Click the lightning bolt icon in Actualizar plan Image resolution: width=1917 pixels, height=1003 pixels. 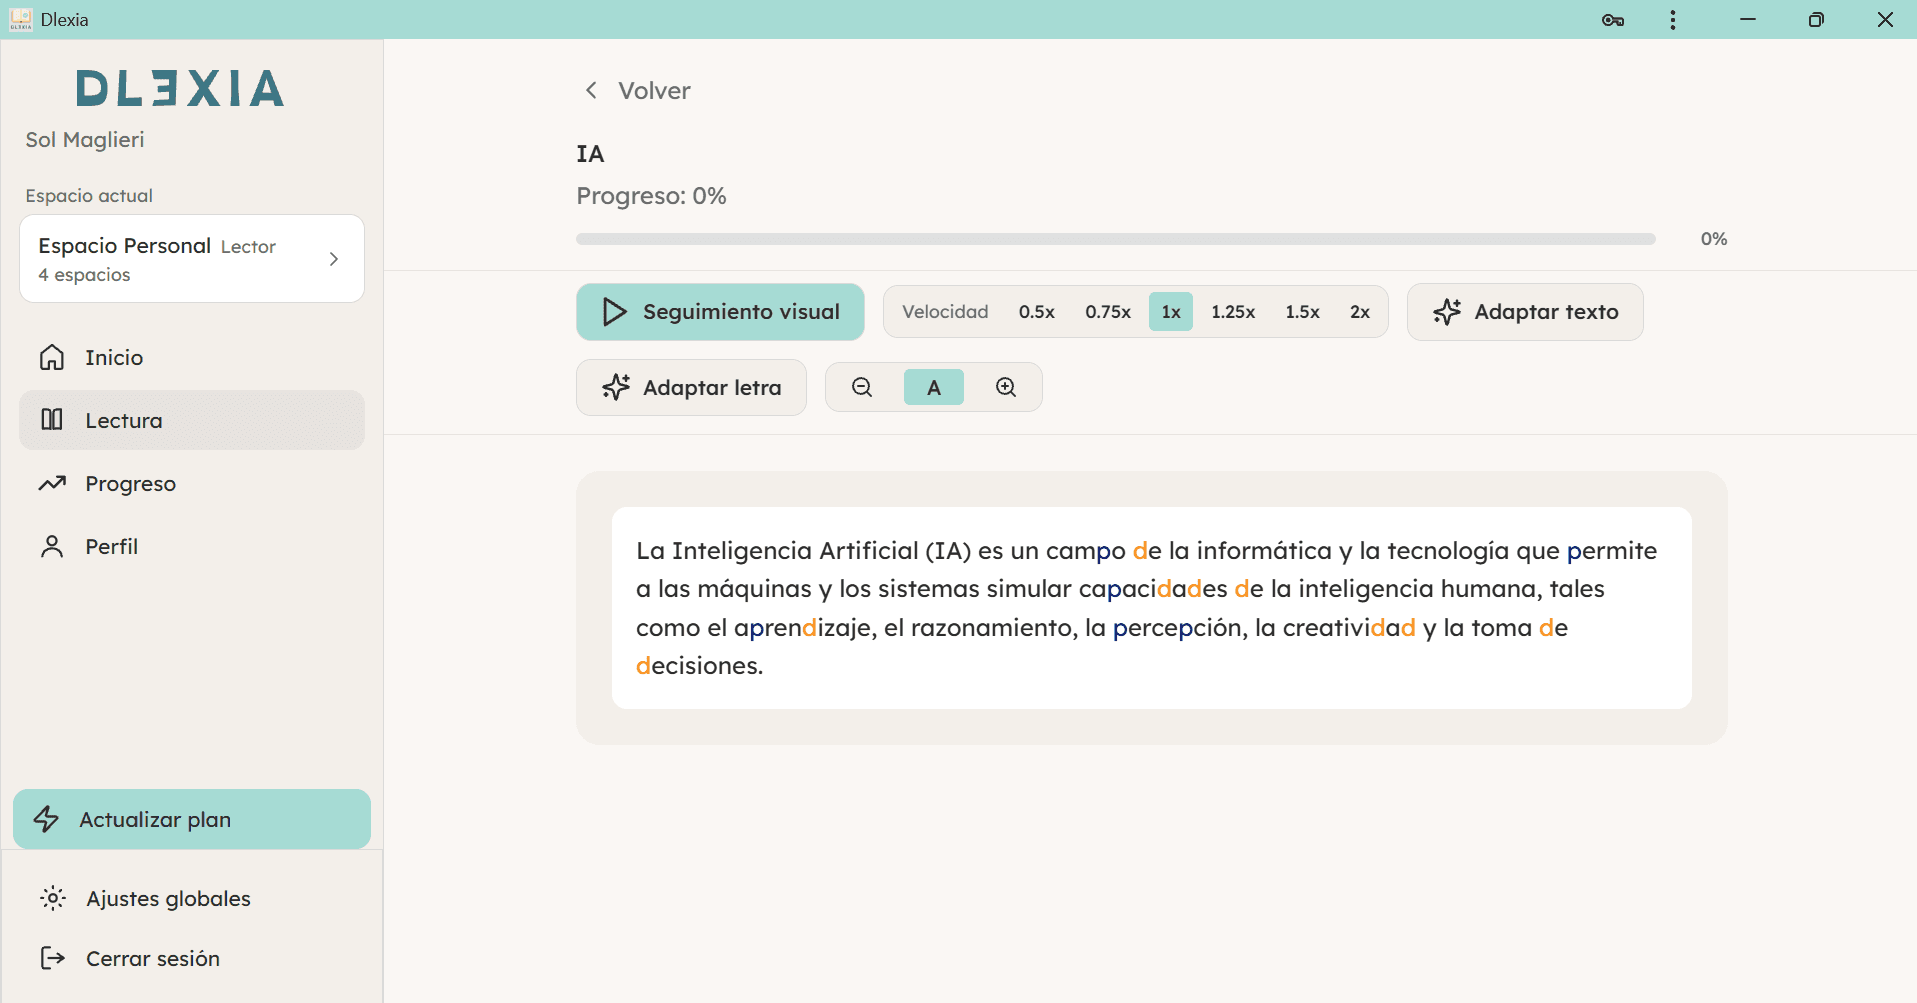(x=47, y=819)
